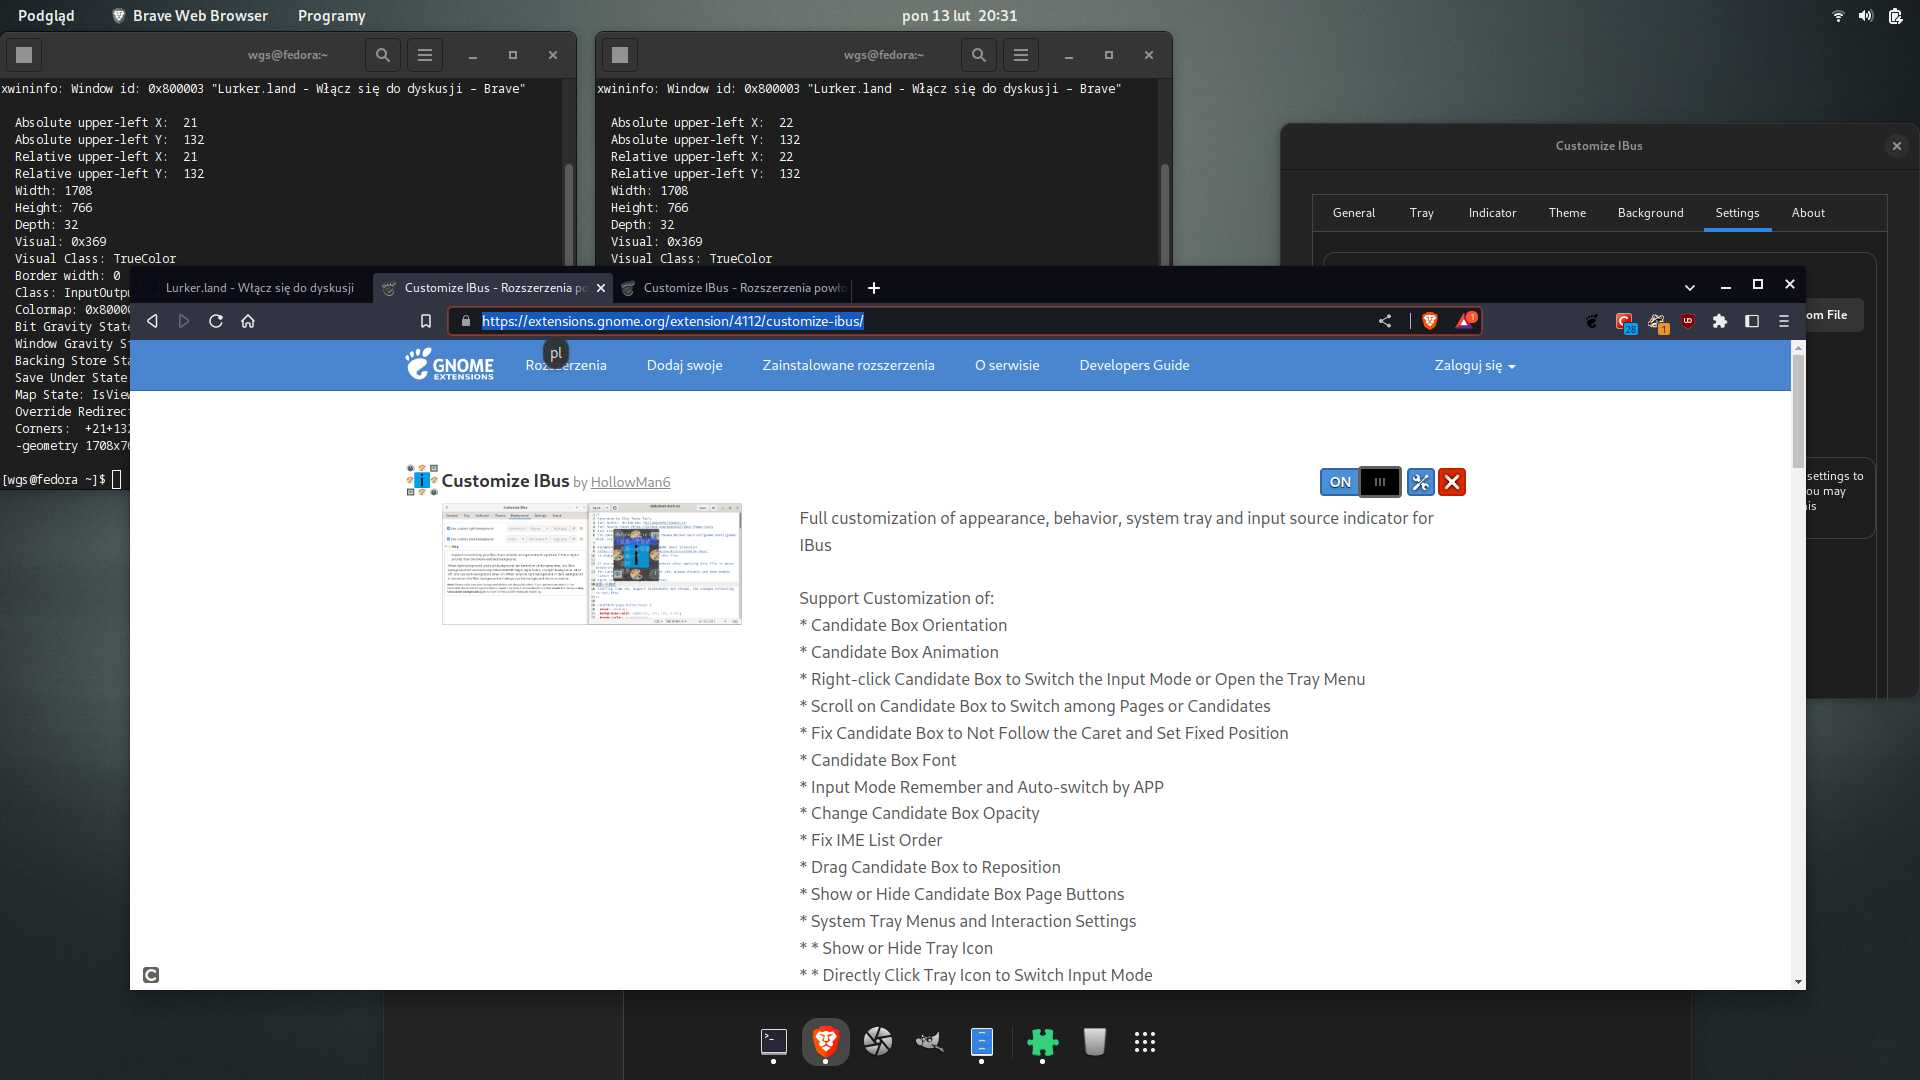Go back using Brave's back arrow
Viewport: 1920px width, 1080px height.
pyautogui.click(x=153, y=321)
